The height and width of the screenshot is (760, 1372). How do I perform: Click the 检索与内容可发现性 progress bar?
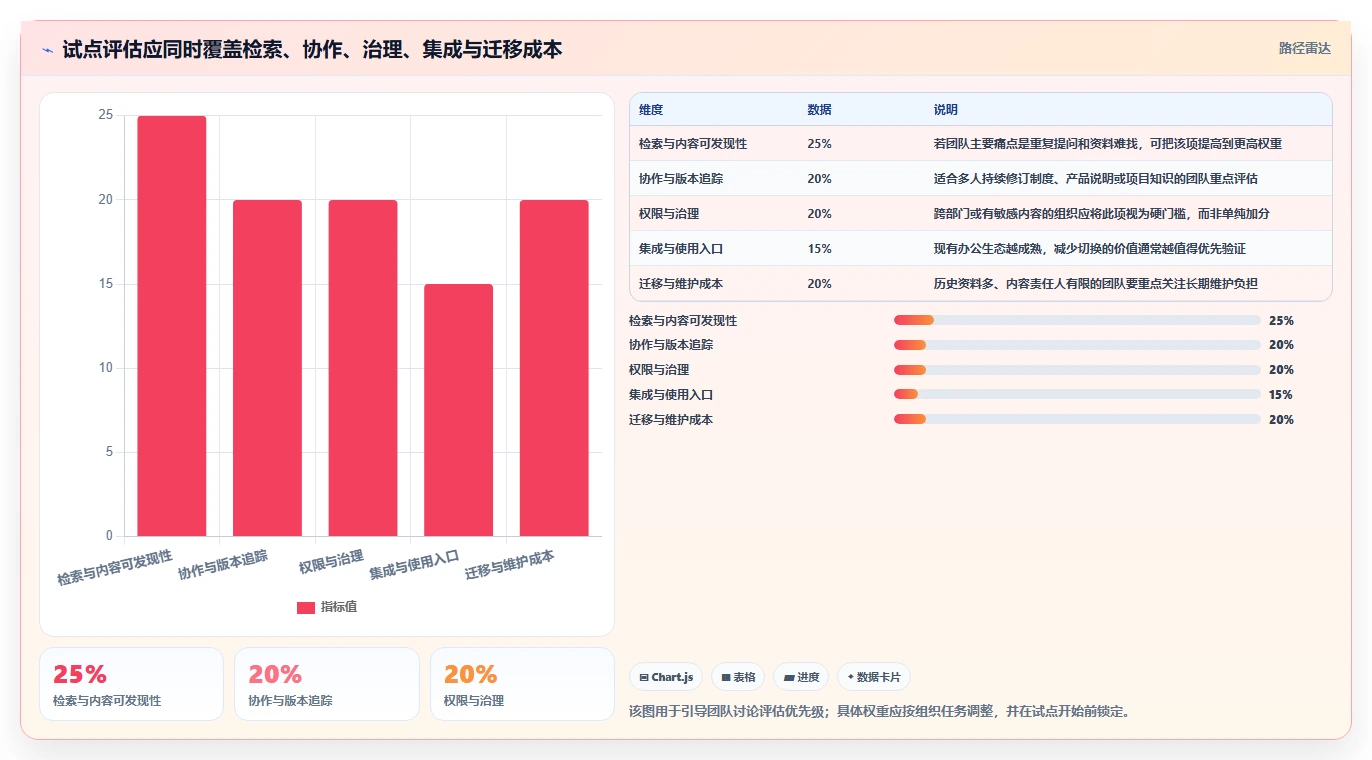[1077, 320]
